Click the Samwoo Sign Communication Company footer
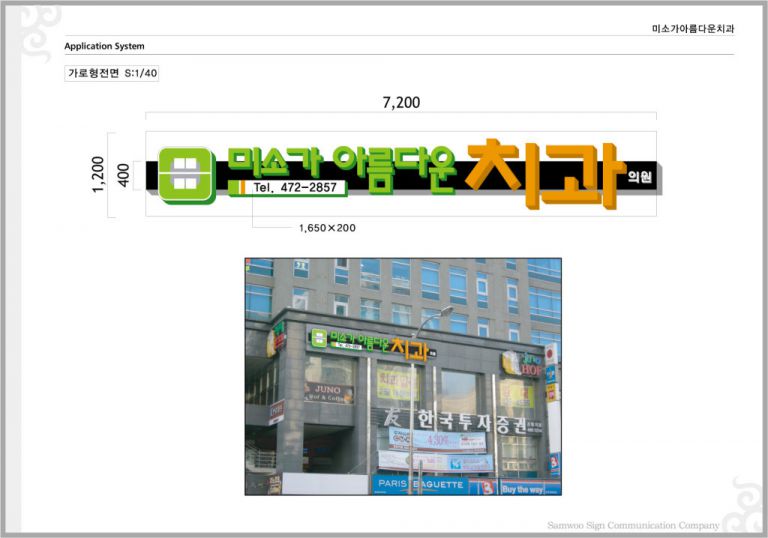The height and width of the screenshot is (538, 768). (x=633, y=525)
